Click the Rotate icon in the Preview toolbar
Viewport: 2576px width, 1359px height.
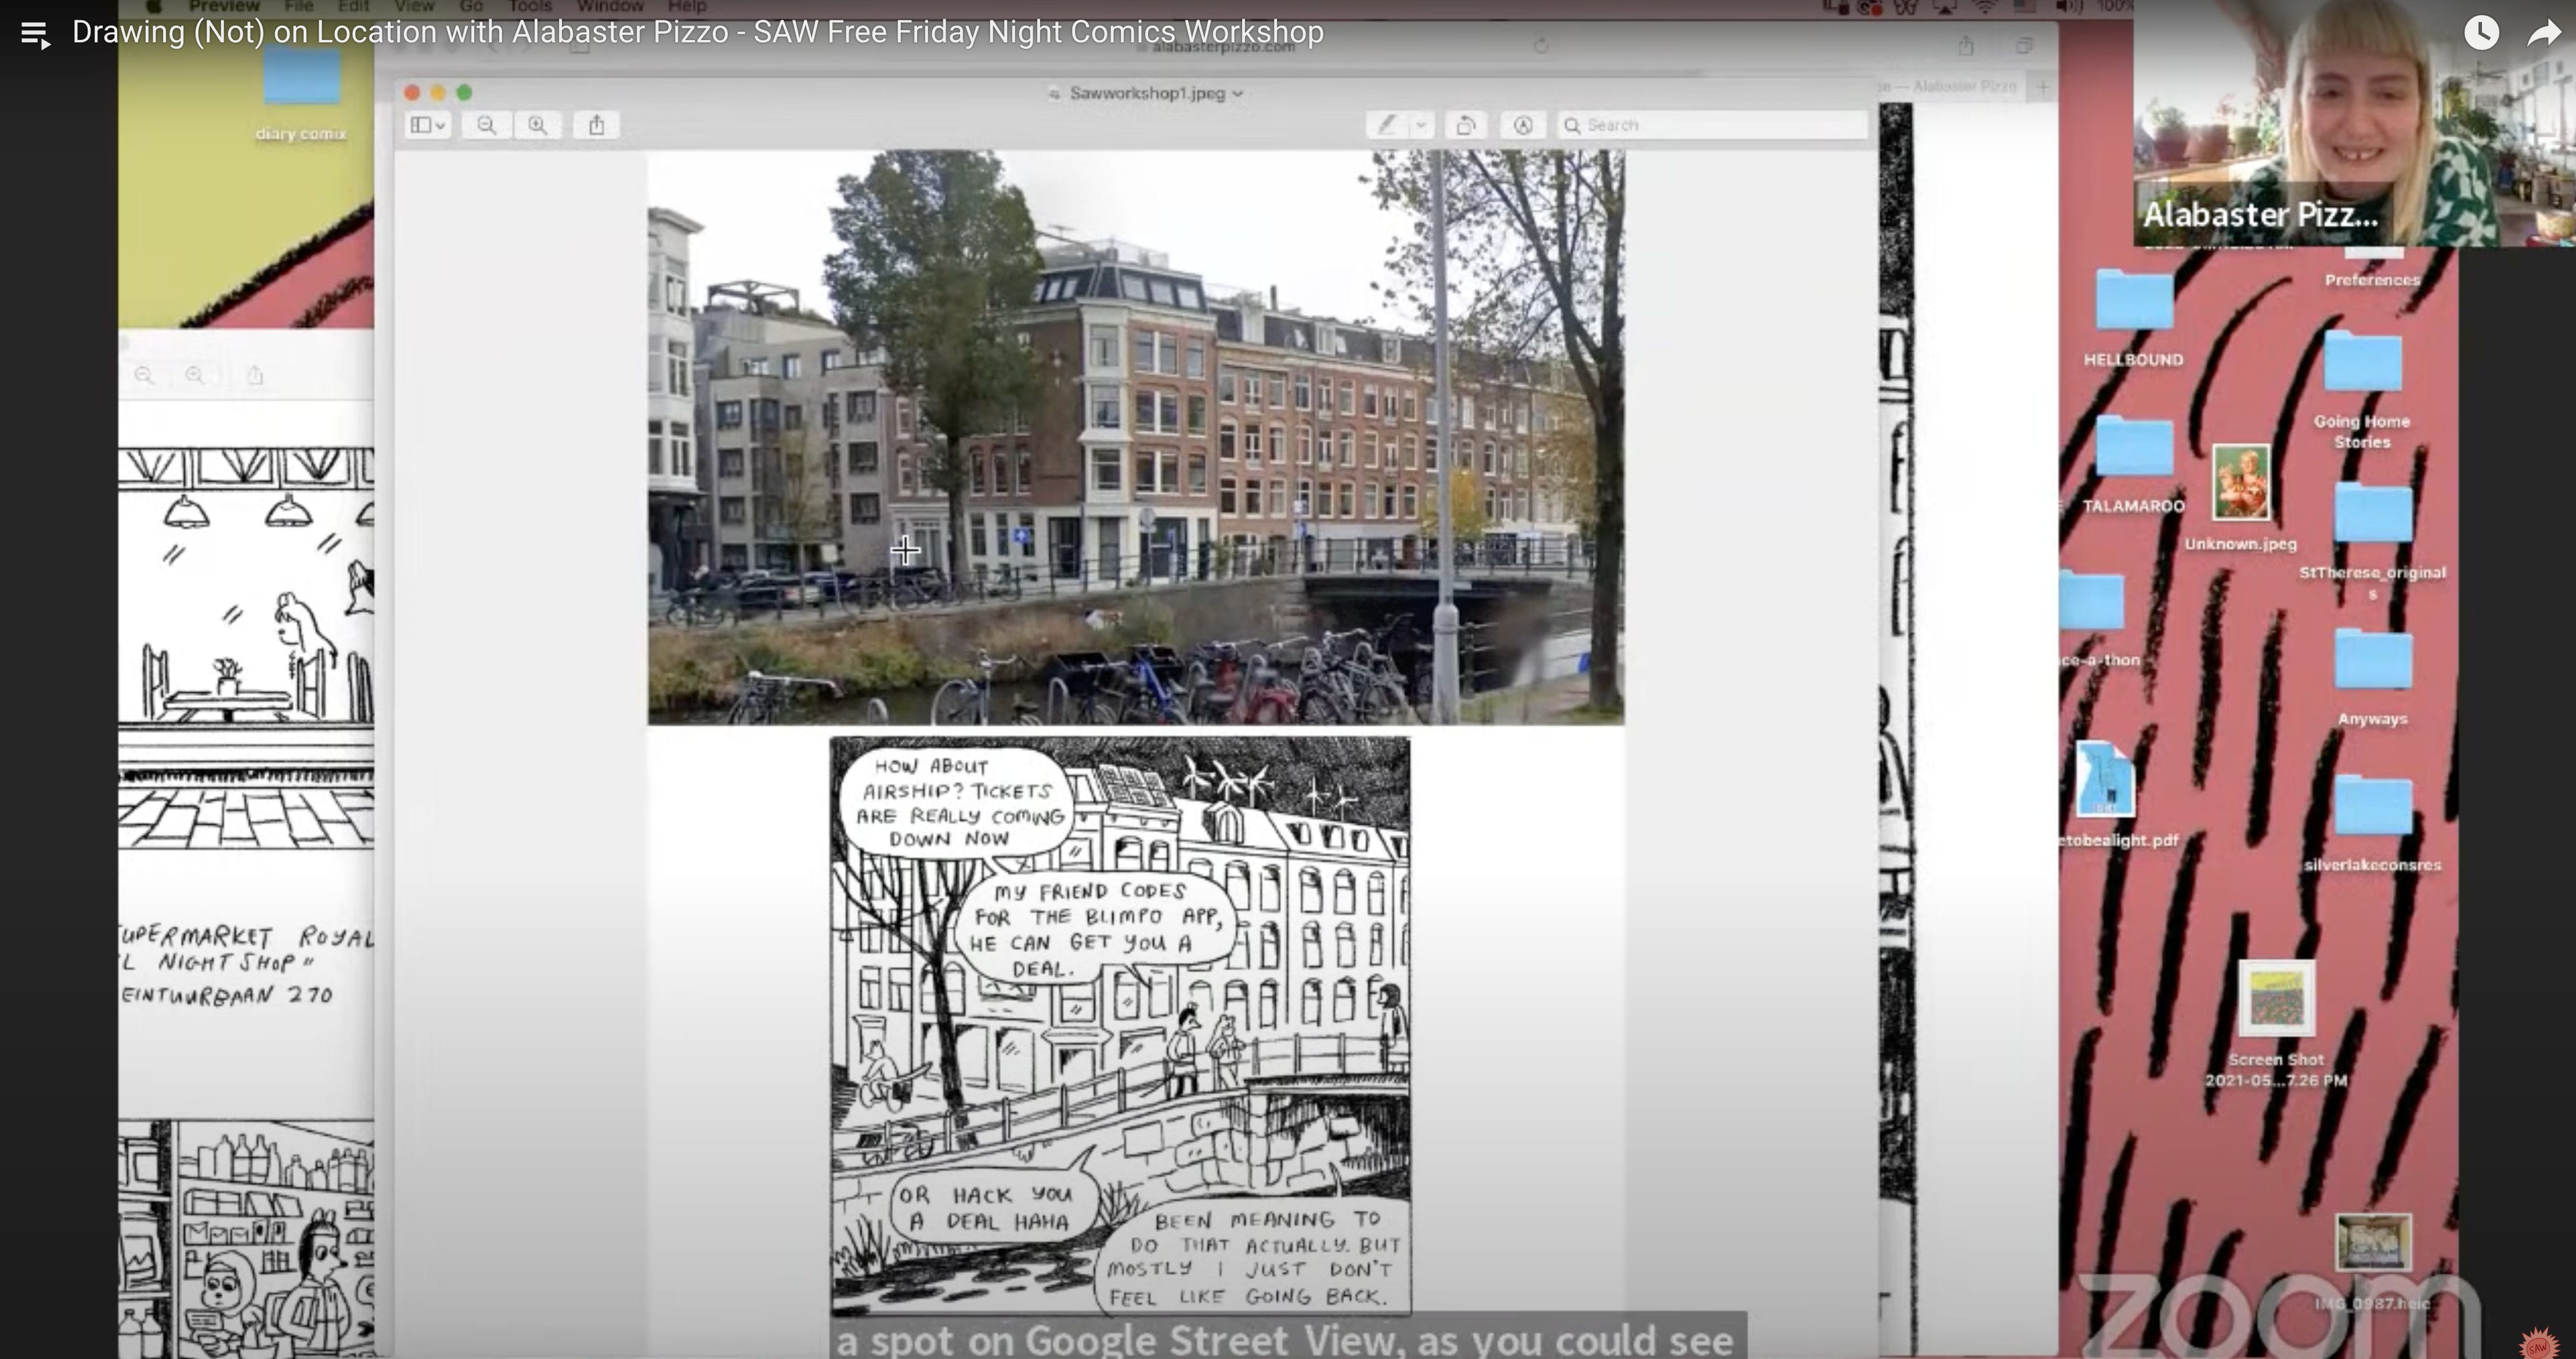point(1466,125)
